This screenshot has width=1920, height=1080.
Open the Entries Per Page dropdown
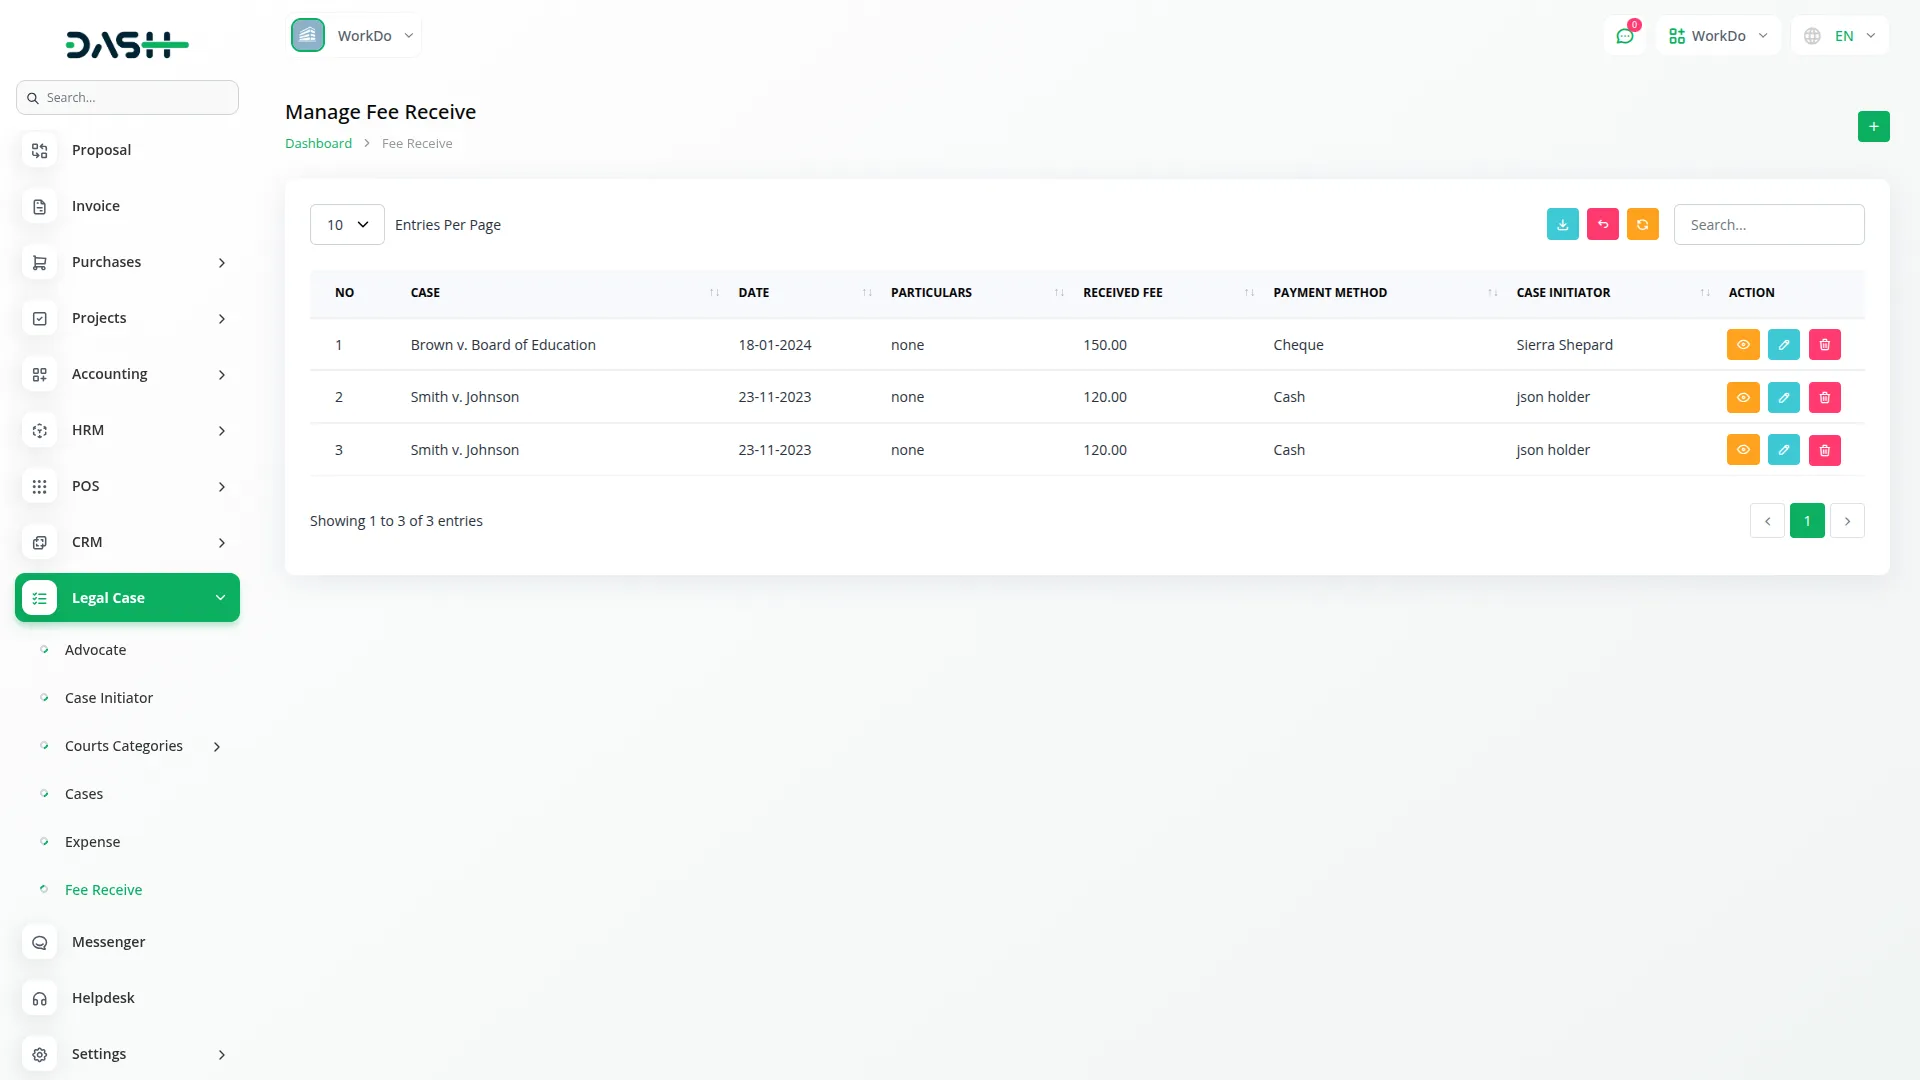(346, 224)
